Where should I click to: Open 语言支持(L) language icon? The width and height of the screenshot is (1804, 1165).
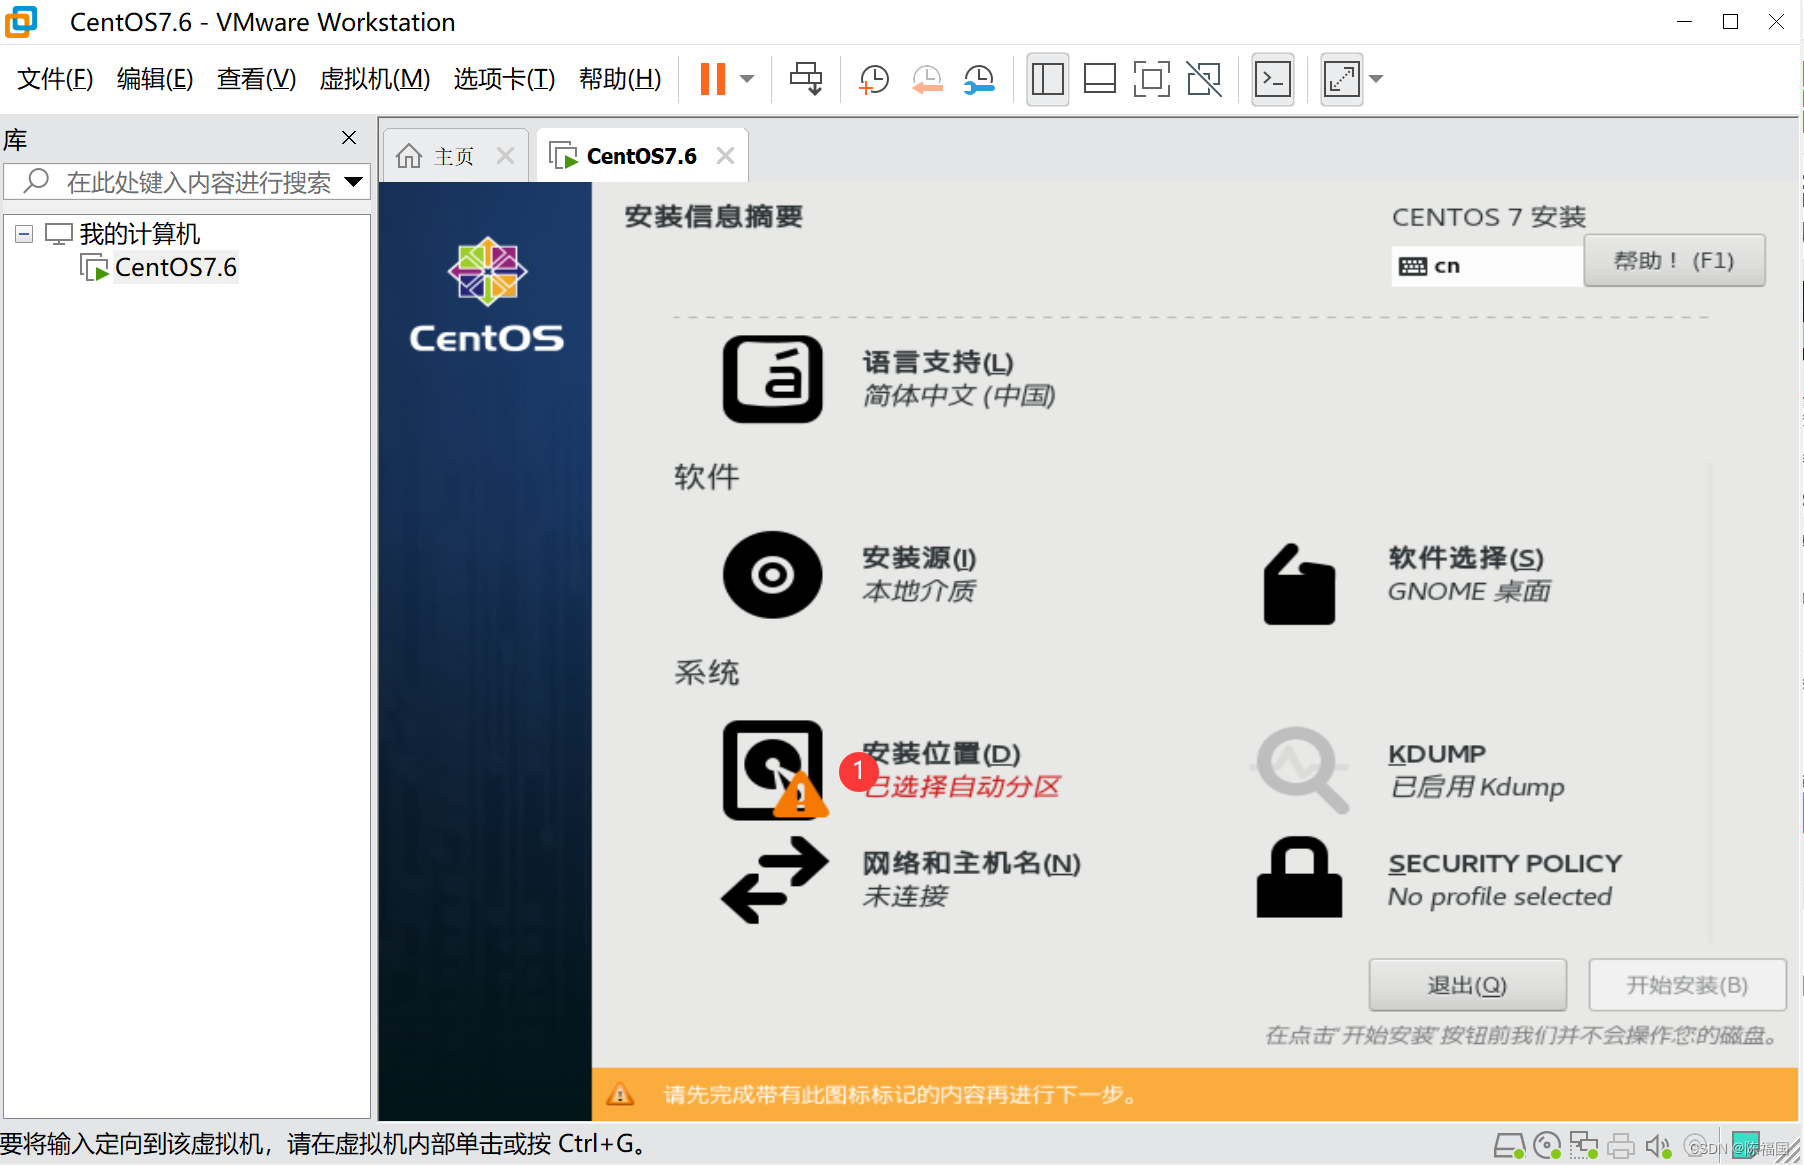(x=772, y=379)
